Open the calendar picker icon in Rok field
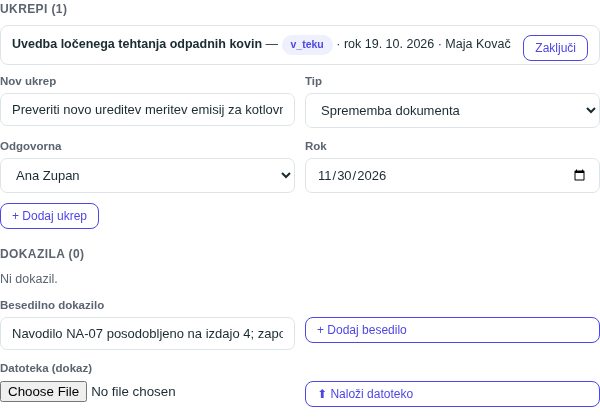The height and width of the screenshot is (417, 600). (579, 175)
